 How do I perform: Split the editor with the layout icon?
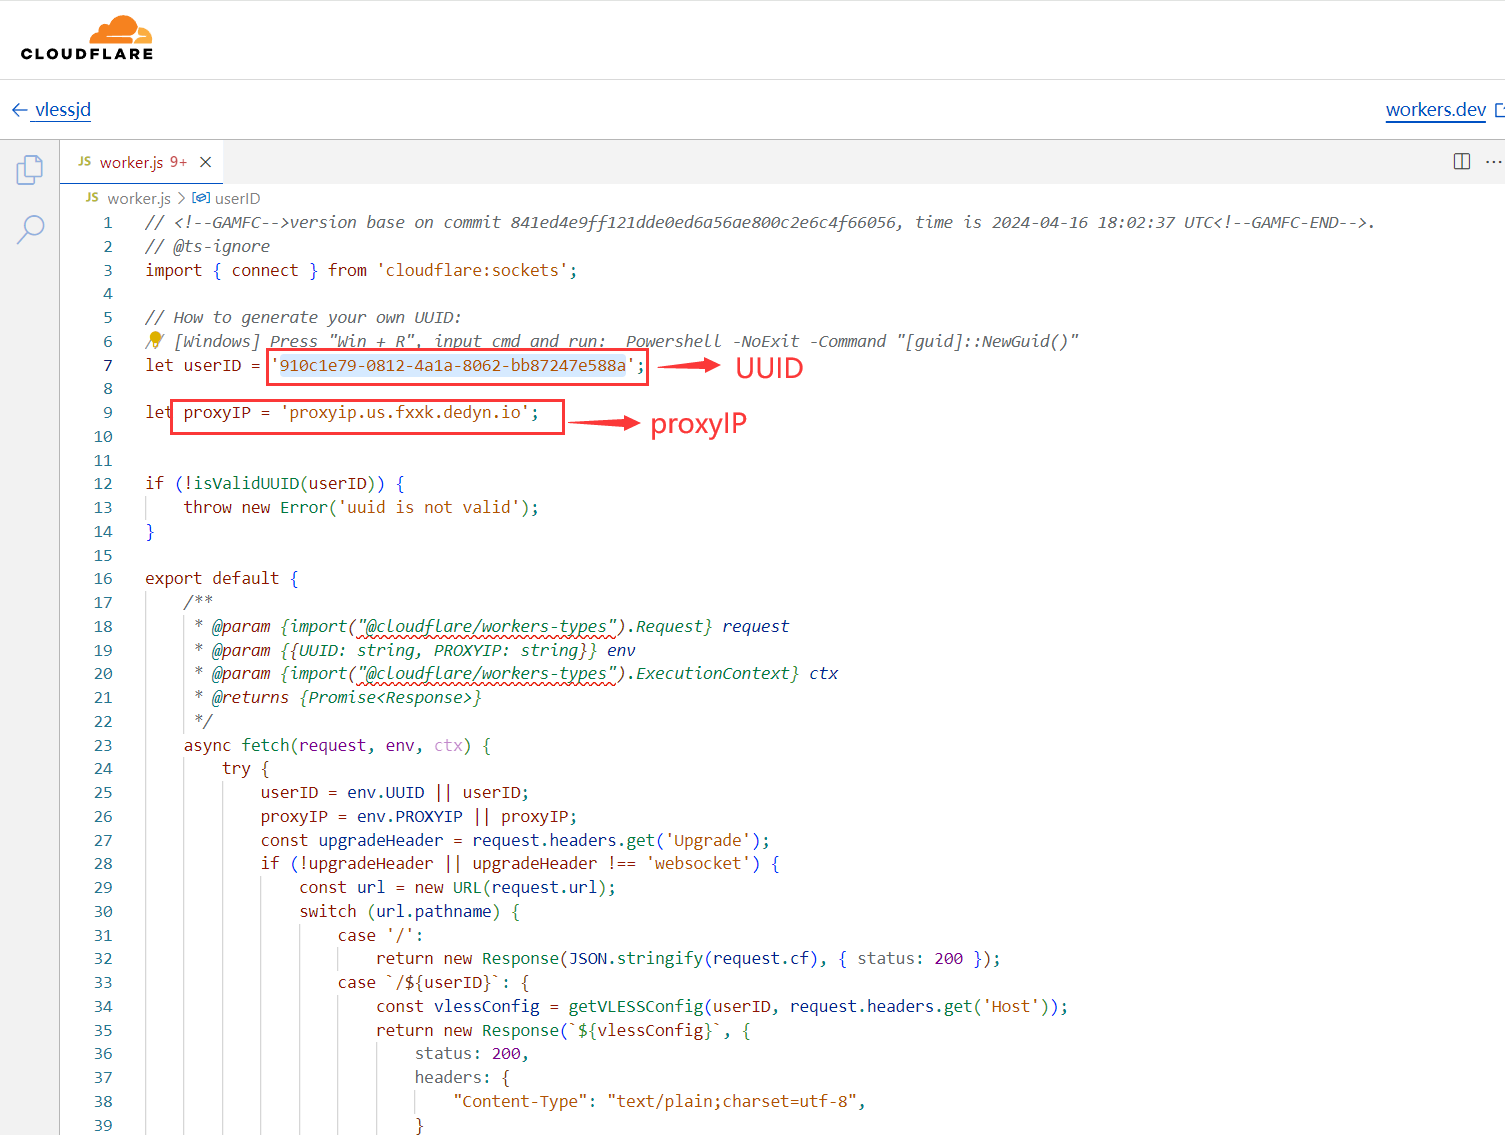pos(1461,162)
